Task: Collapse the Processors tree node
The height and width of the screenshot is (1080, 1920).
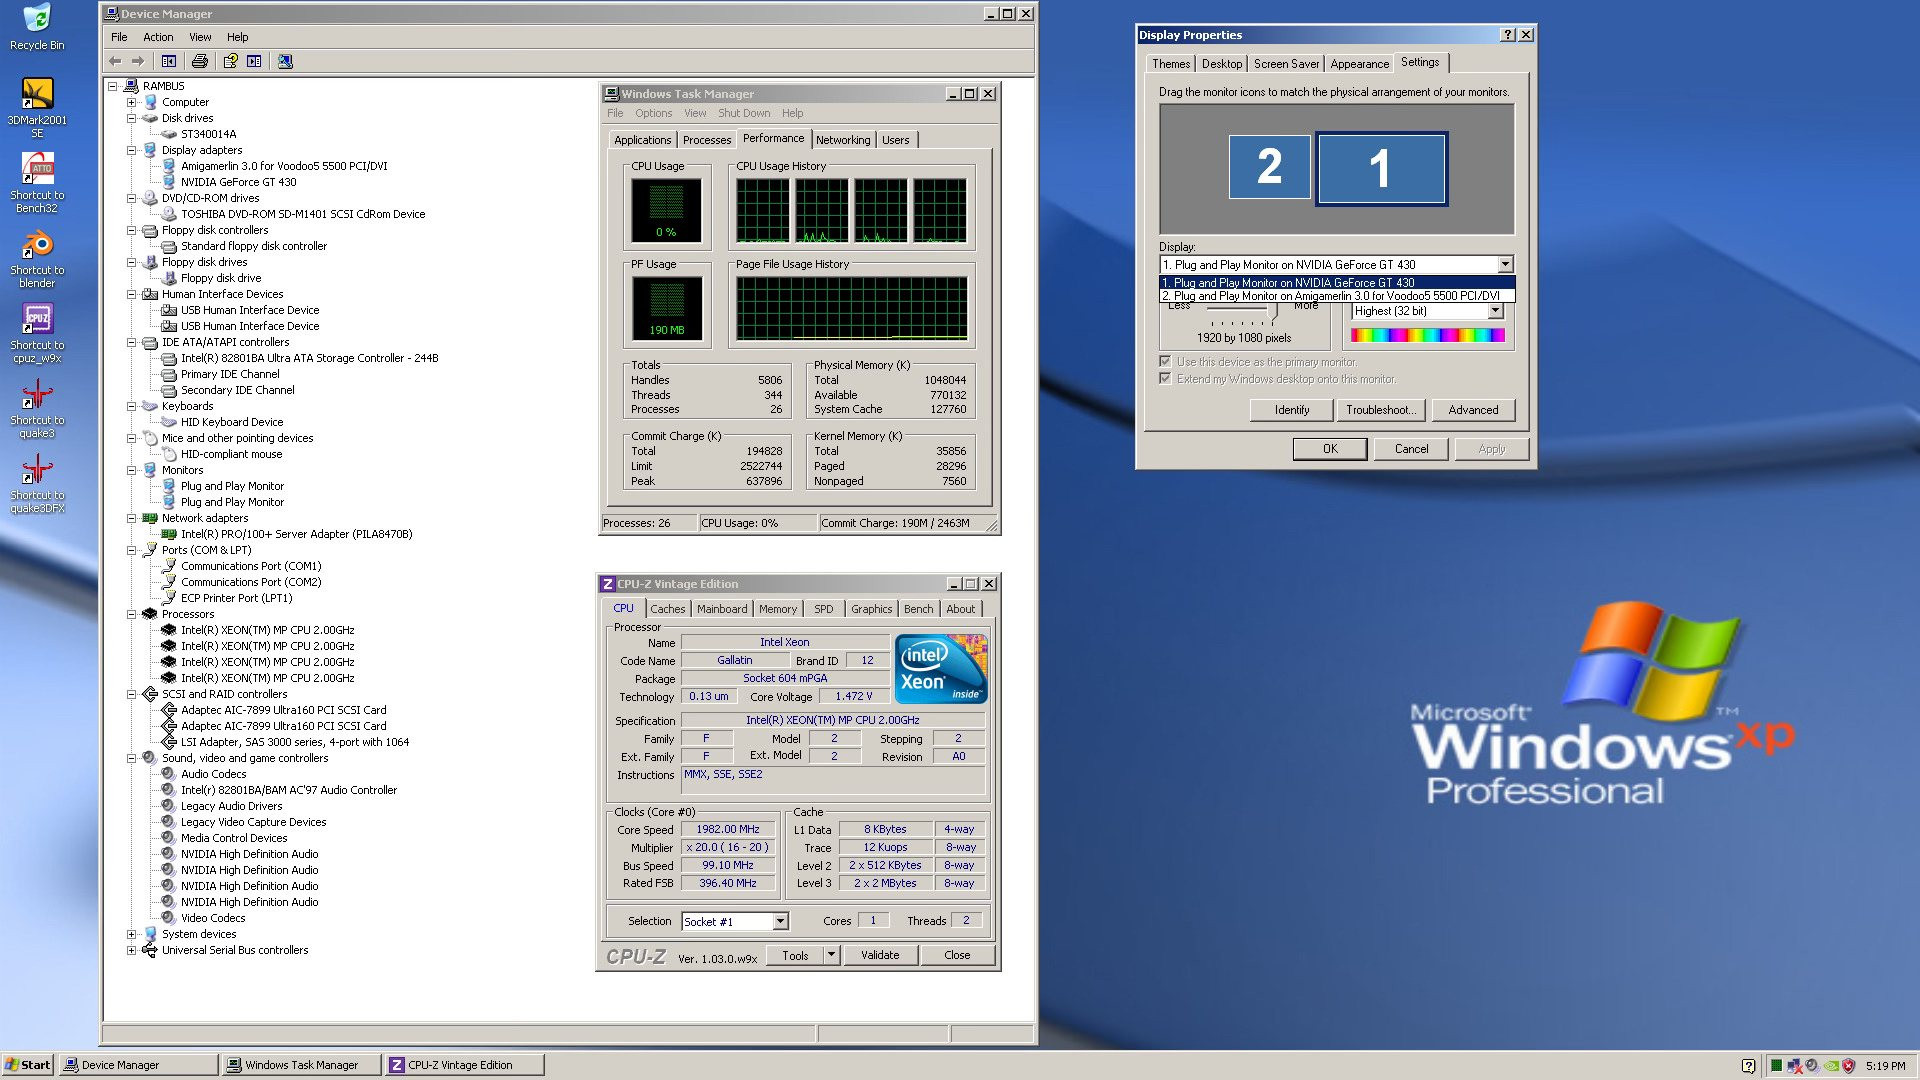Action: (131, 614)
